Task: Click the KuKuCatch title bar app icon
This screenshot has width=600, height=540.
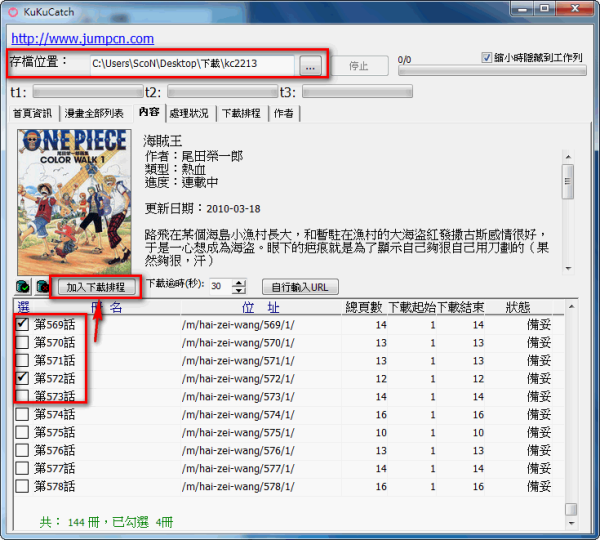Action: tap(13, 12)
